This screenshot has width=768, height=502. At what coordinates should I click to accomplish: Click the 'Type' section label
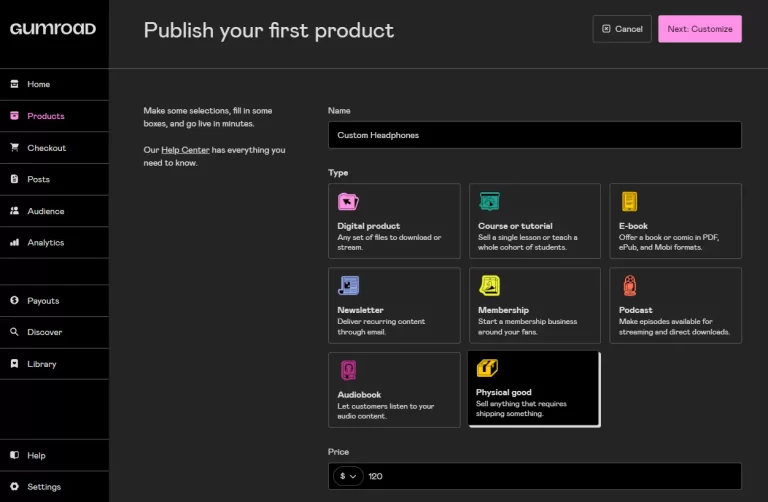[x=338, y=172]
